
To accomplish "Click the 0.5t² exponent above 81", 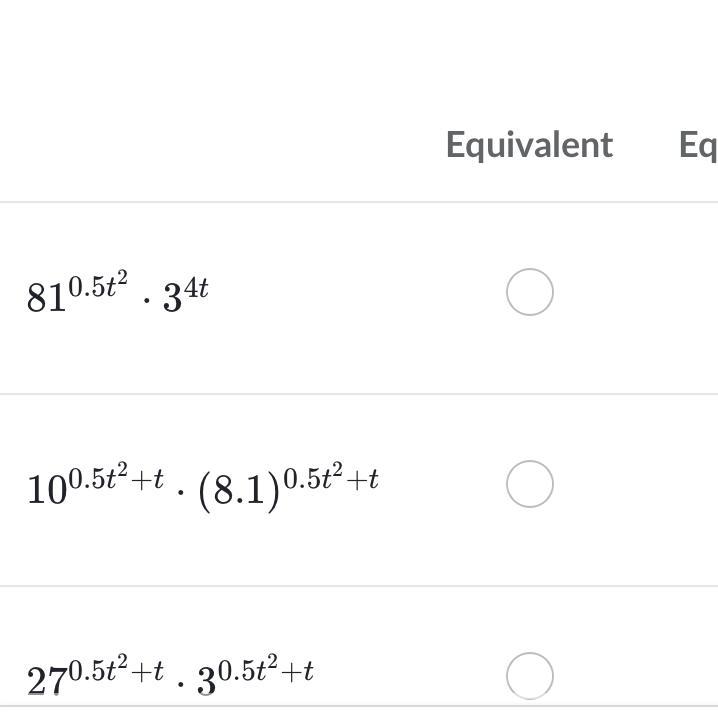I will [x=98, y=284].
